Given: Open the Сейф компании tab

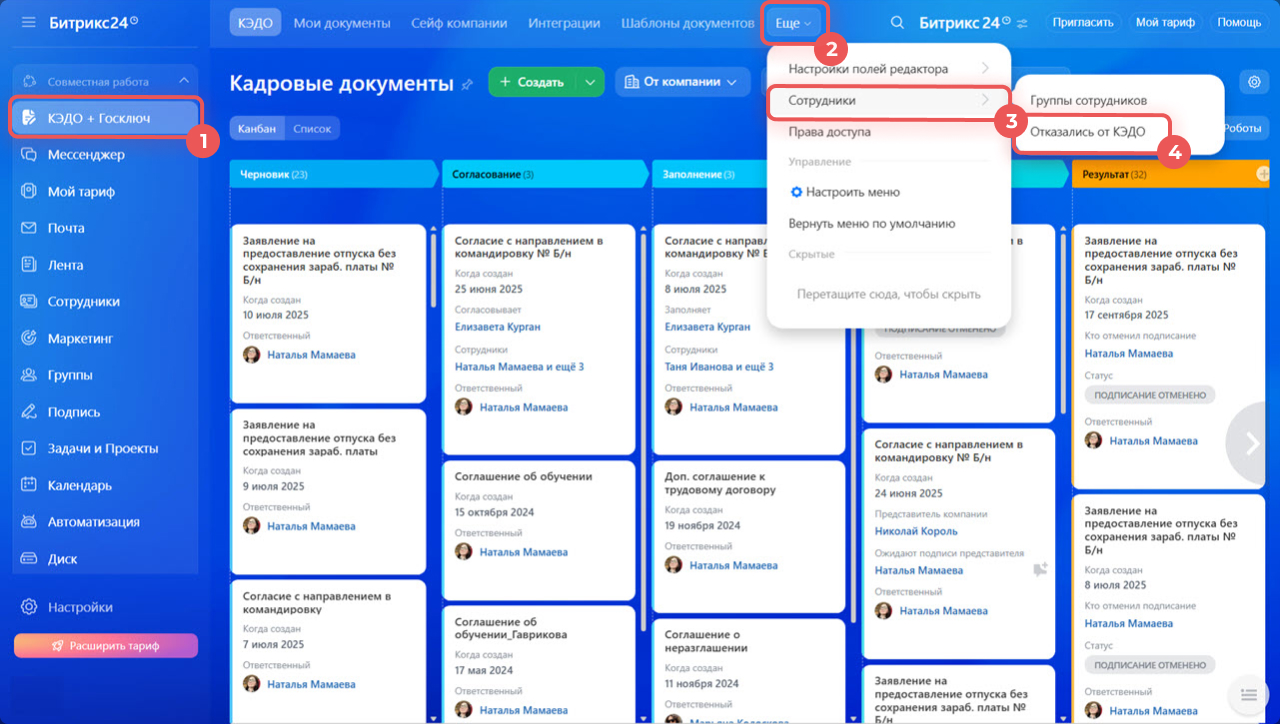Looking at the screenshot, I should point(459,22).
